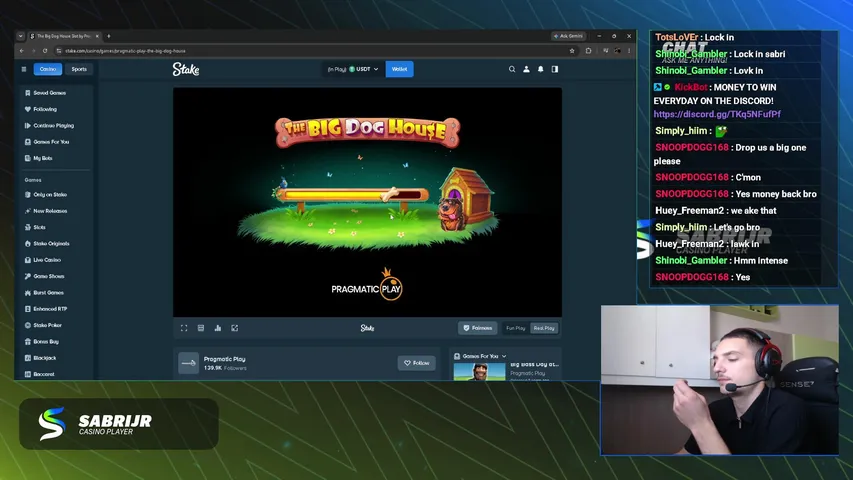Open Following in sidebar
The image size is (853, 480).
pos(45,109)
